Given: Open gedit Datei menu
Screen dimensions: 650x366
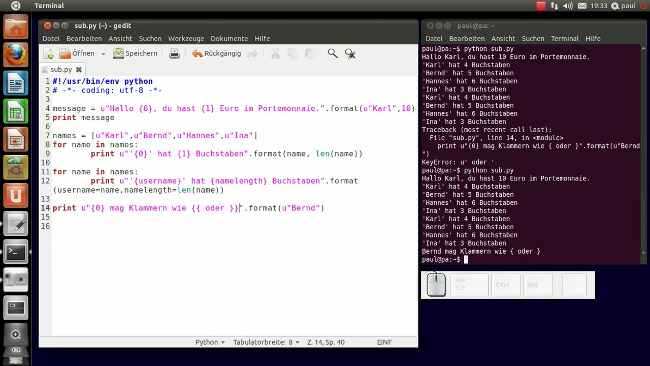Looking at the screenshot, I should pyautogui.click(x=51, y=39).
